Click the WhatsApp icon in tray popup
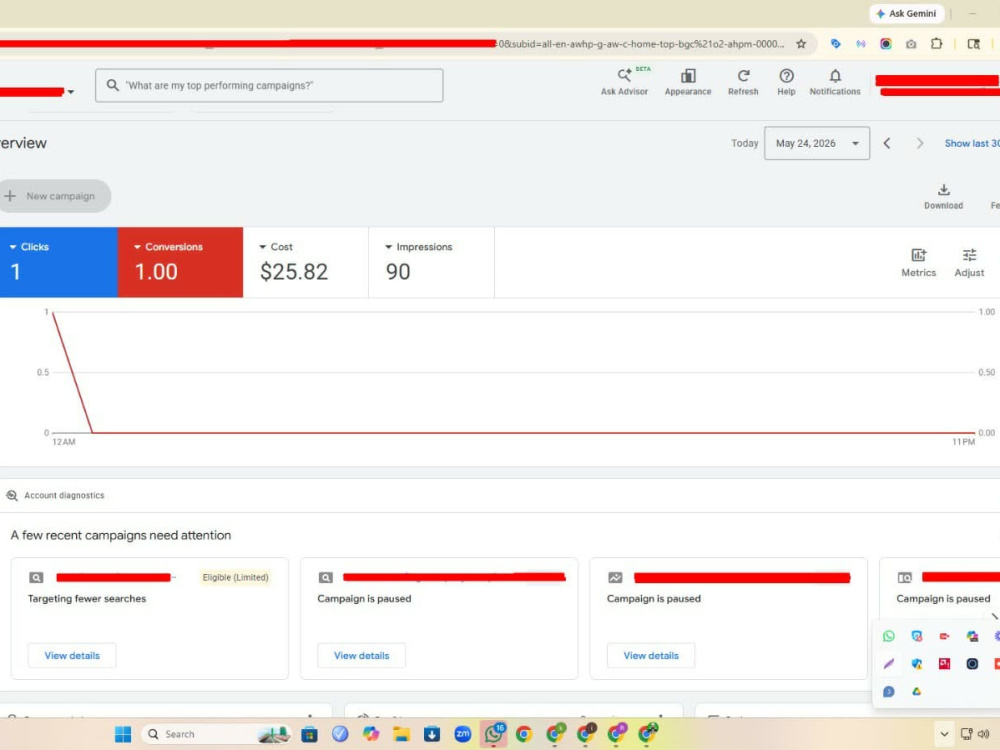Image resolution: width=1000 pixels, height=750 pixels. pyautogui.click(x=888, y=636)
